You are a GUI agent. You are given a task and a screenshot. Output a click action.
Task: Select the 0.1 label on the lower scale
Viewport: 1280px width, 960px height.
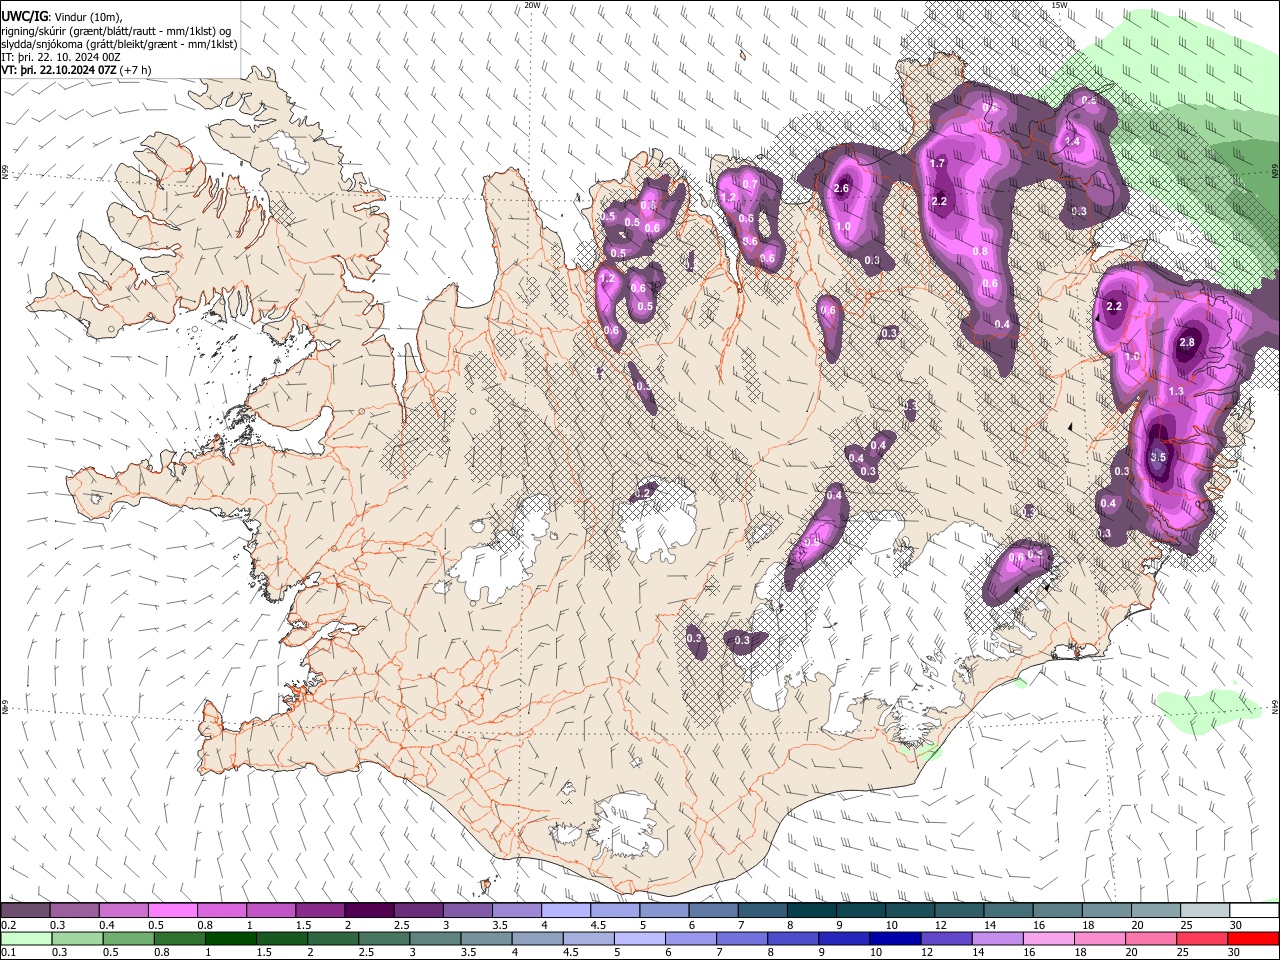point(9,952)
